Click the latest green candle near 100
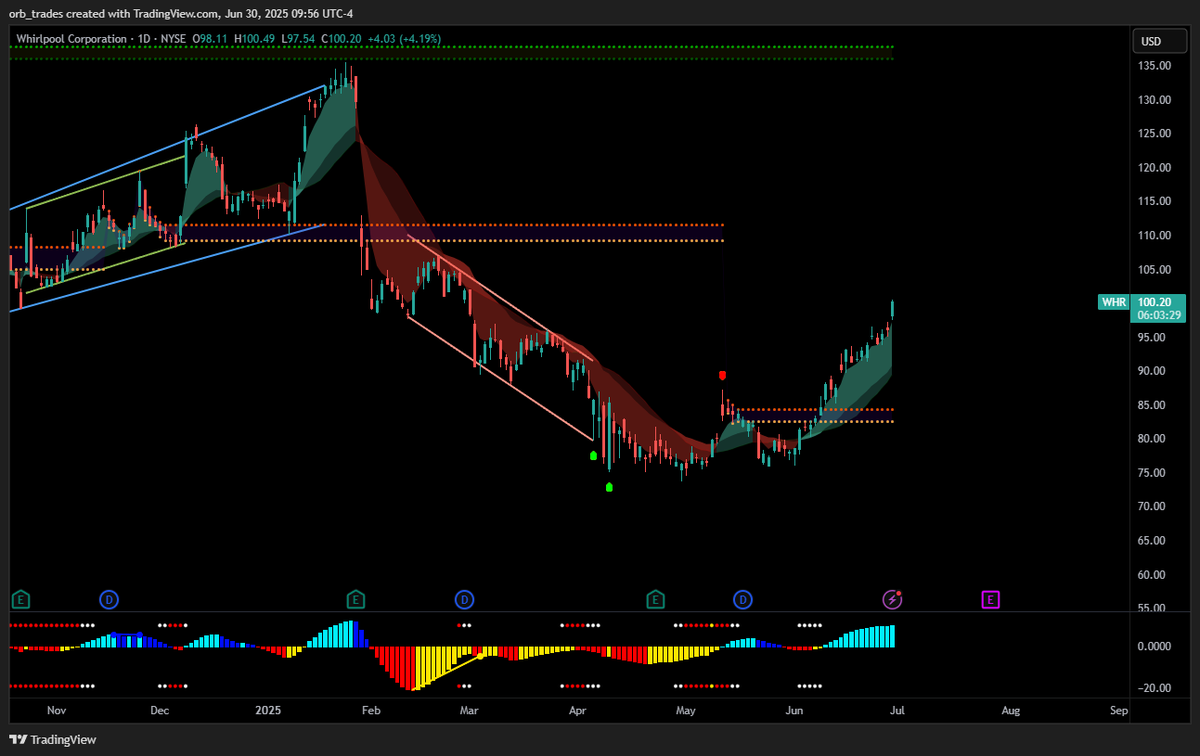This screenshot has width=1200, height=756. click(x=892, y=309)
